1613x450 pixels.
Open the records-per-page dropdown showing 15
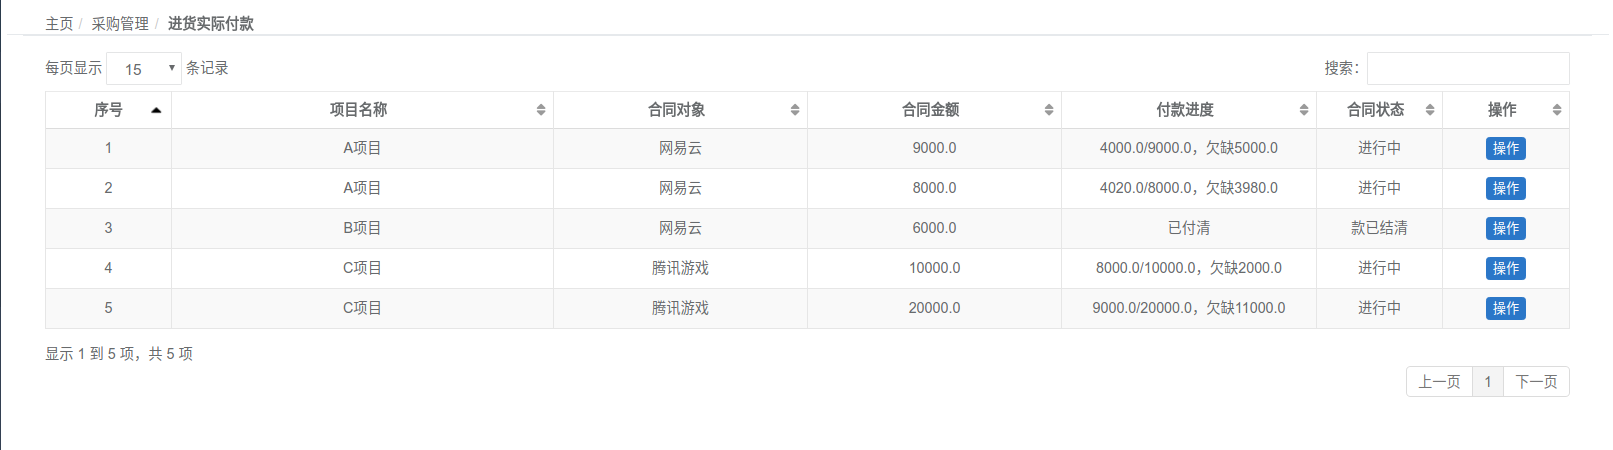click(144, 69)
